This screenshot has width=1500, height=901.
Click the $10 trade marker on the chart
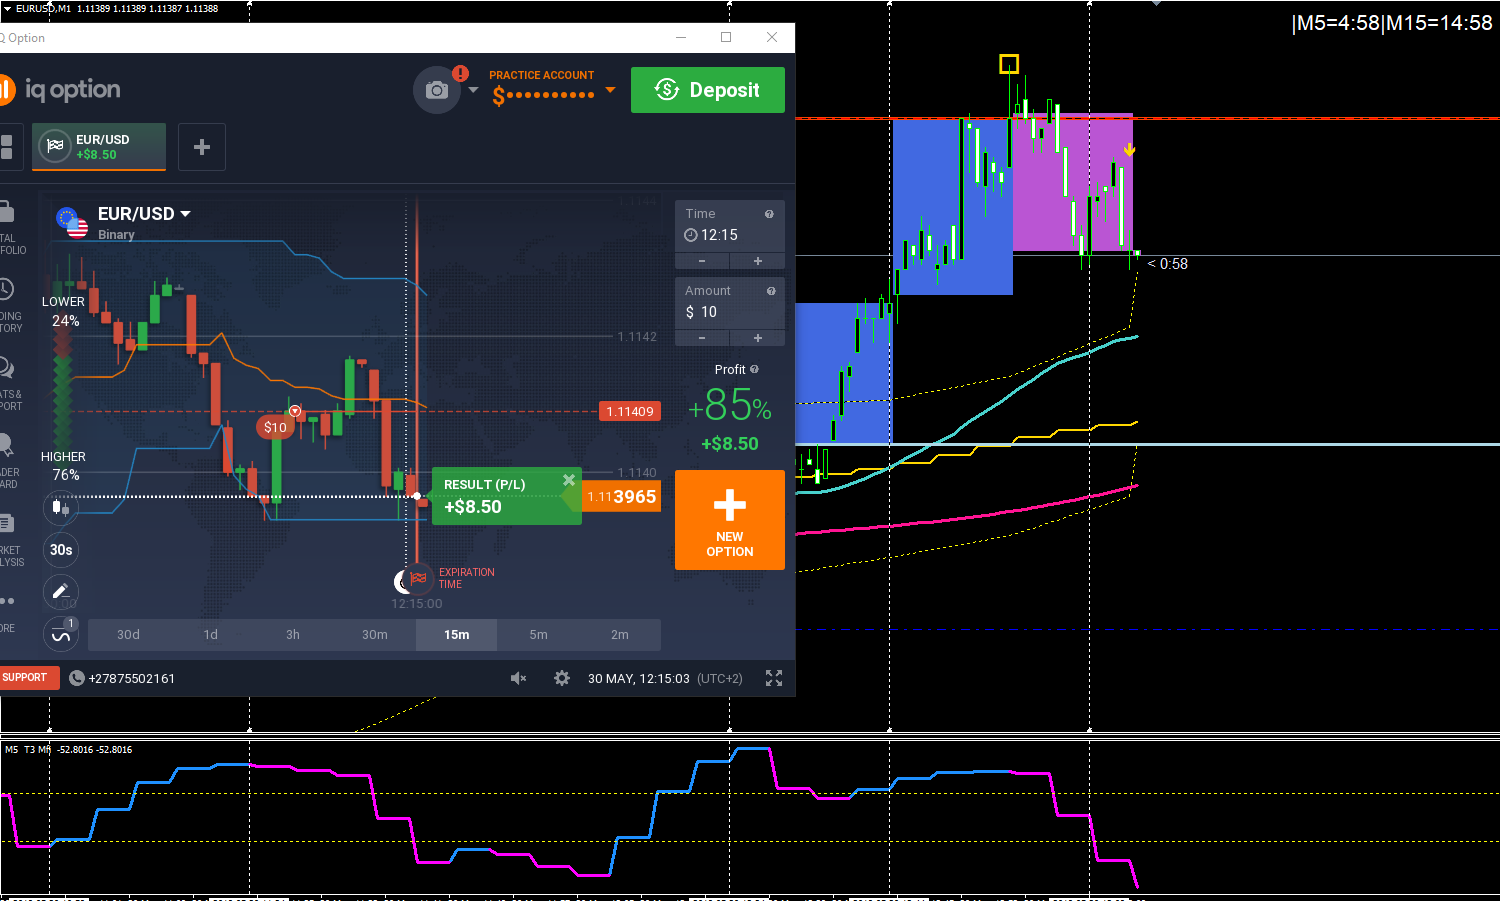(x=274, y=427)
